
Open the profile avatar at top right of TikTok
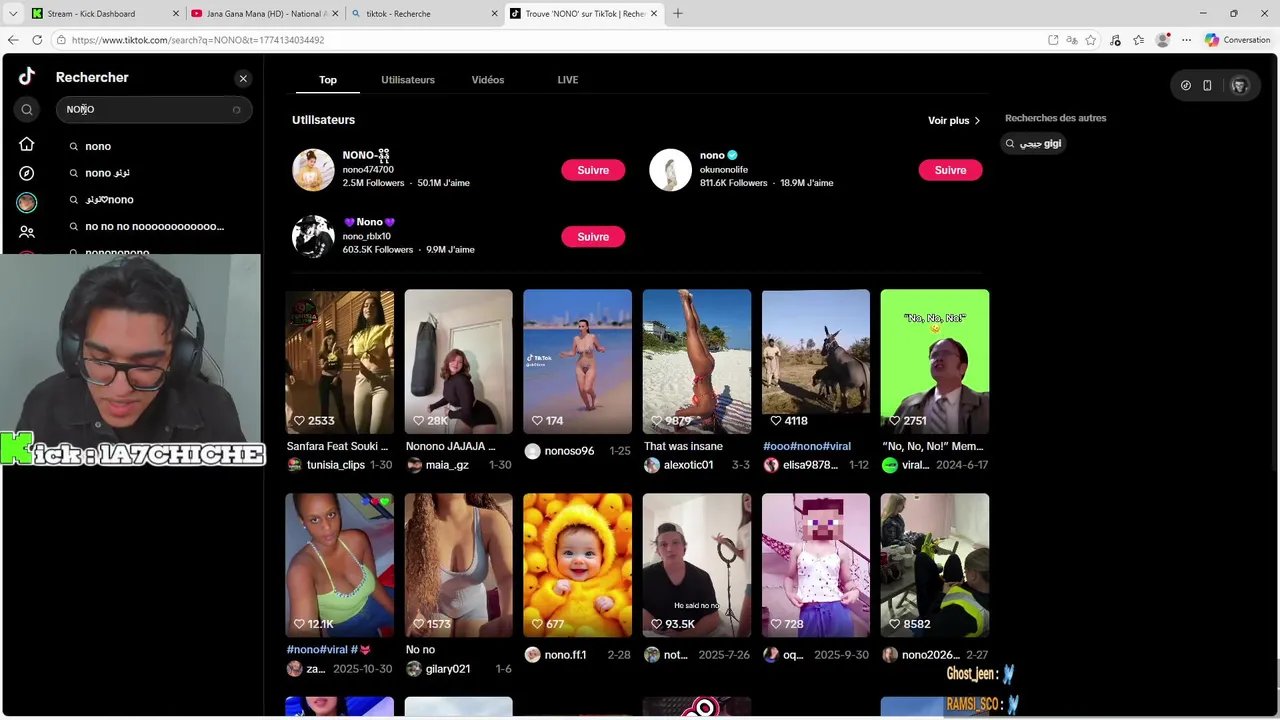pos(1240,86)
